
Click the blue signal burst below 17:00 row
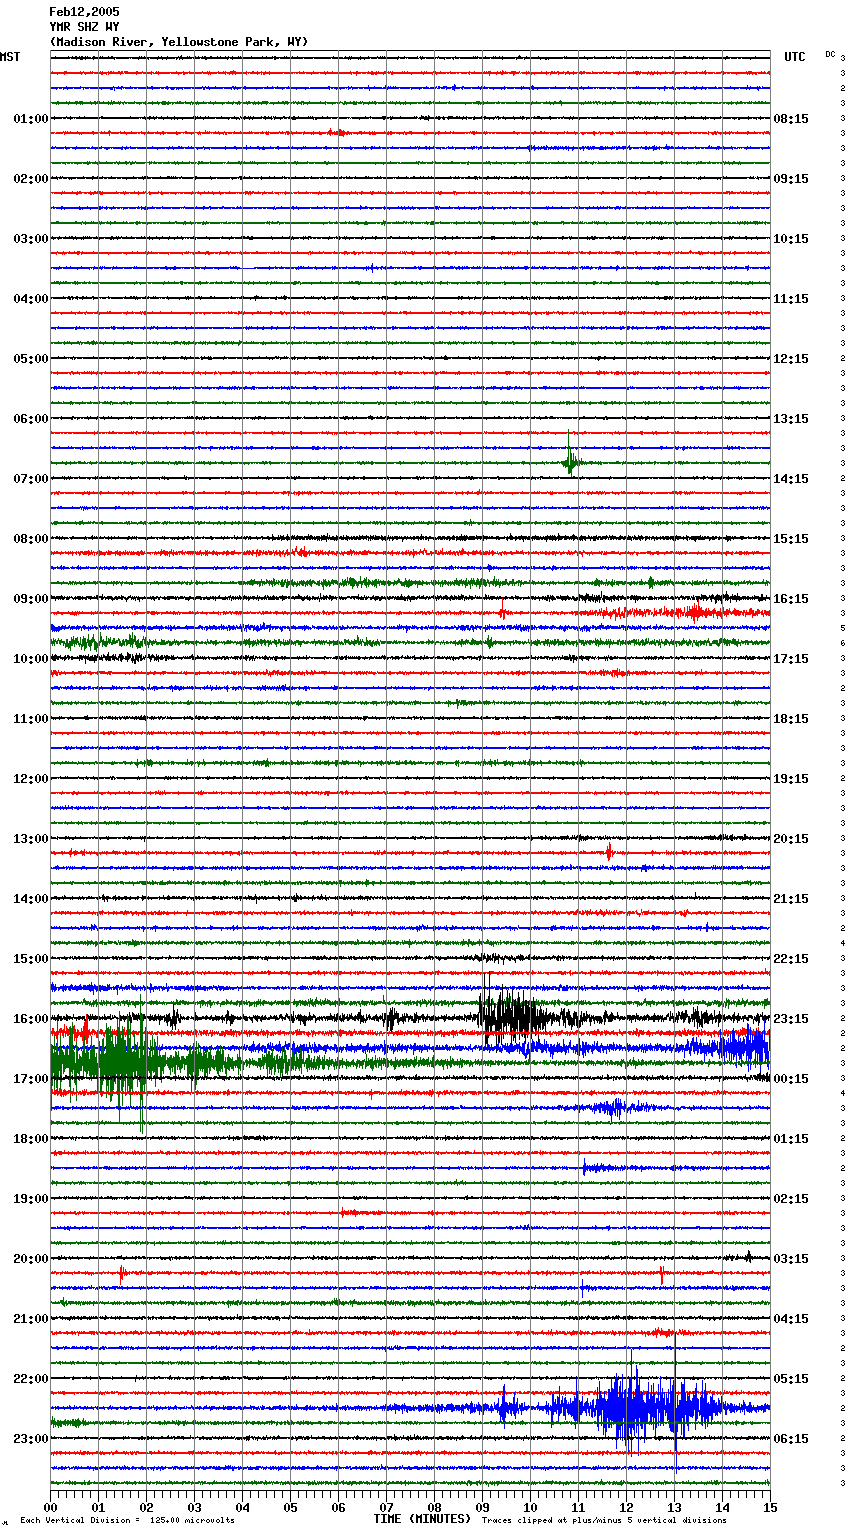click(615, 1107)
